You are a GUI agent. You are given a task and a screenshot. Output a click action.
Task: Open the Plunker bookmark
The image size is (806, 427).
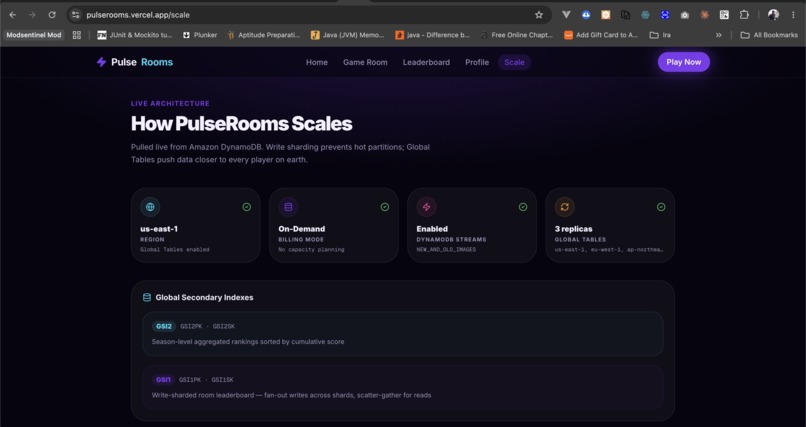point(200,35)
